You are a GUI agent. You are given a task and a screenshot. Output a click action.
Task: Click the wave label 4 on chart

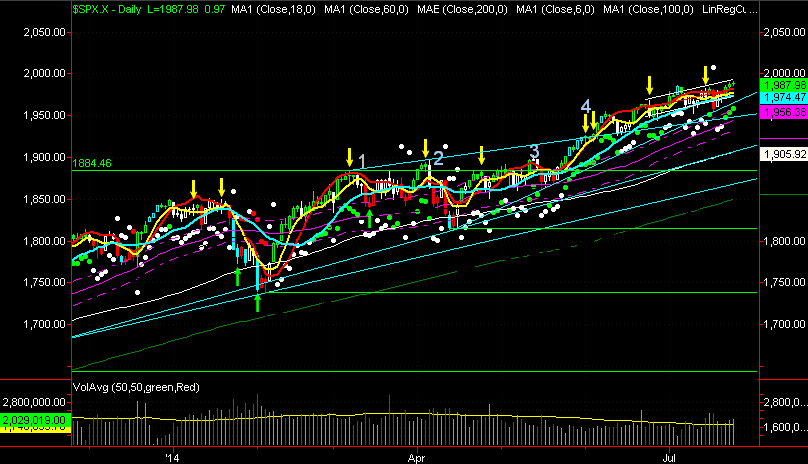pyautogui.click(x=586, y=106)
